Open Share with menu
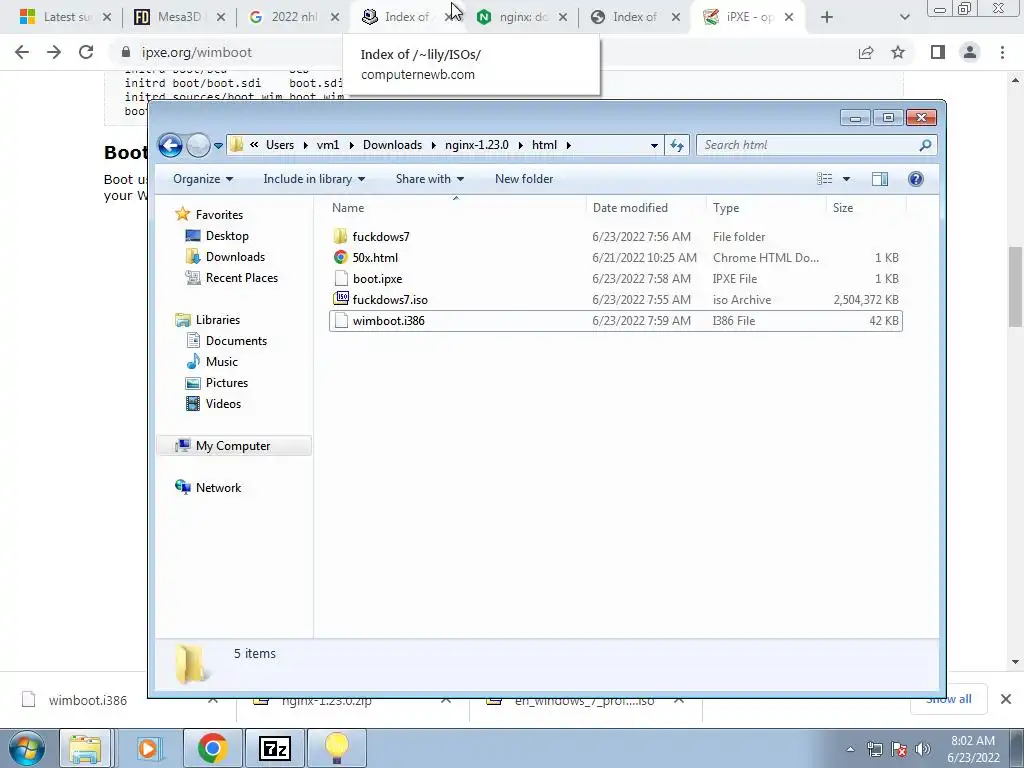 tap(430, 179)
